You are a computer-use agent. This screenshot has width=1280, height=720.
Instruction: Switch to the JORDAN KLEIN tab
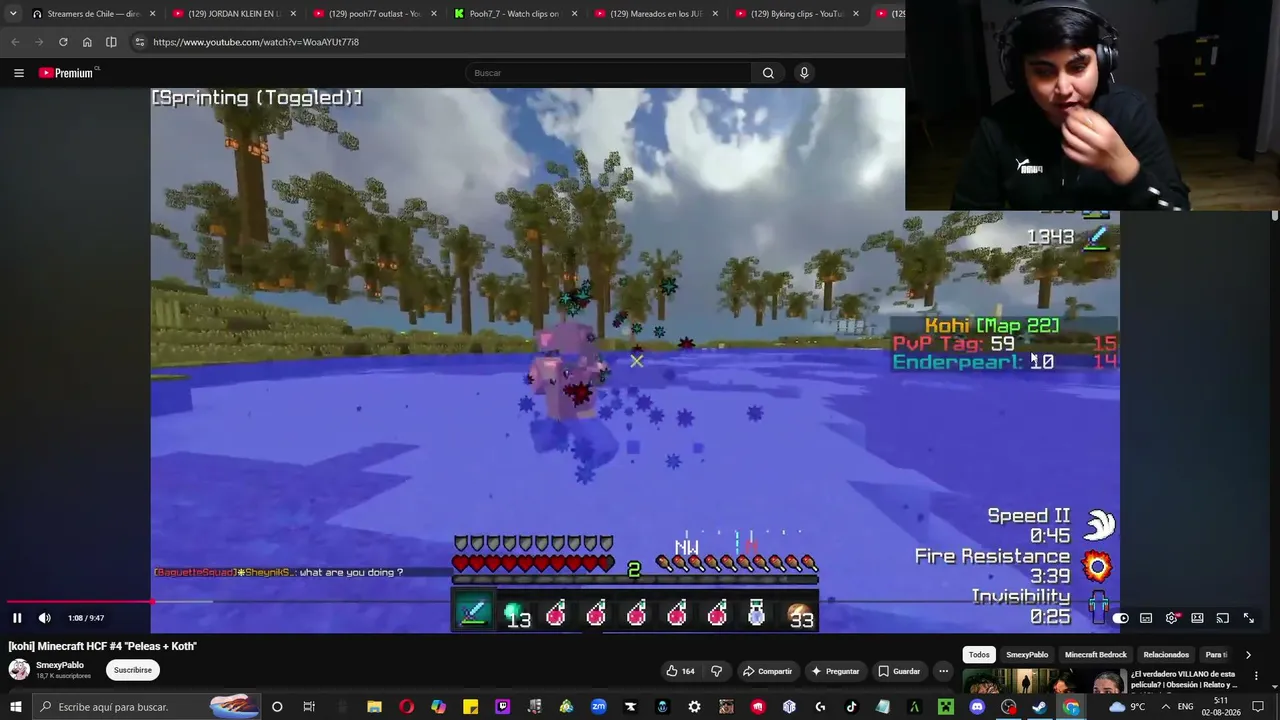tap(233, 14)
